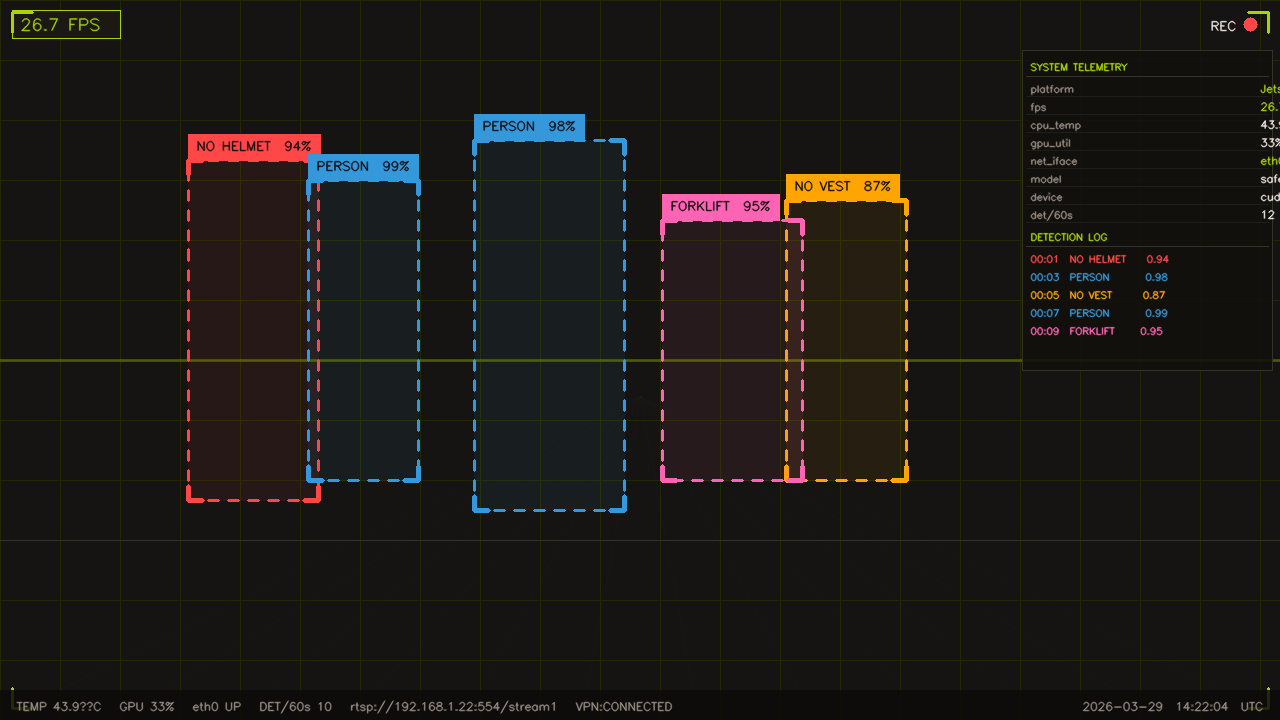This screenshot has width=1280, height=720.
Task: Select the PERSON 98% detection label
Action: pos(528,127)
